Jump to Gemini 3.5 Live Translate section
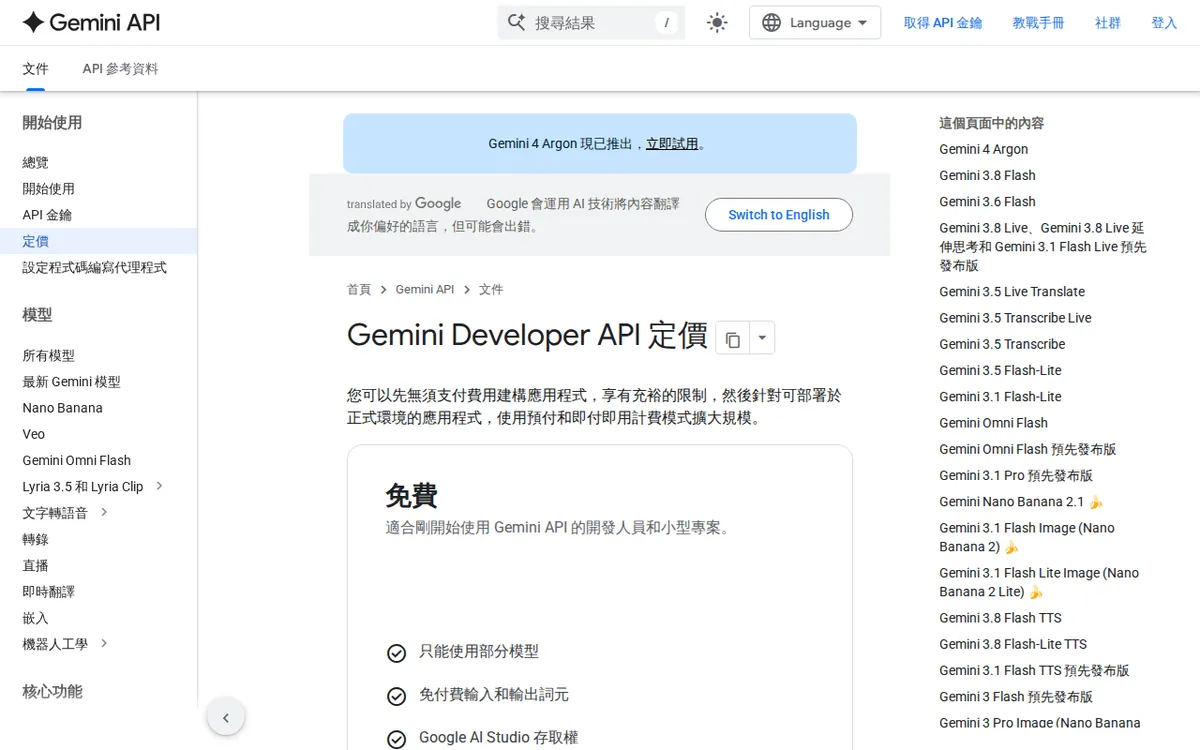This screenshot has height=750, width=1200. pyautogui.click(x=1012, y=291)
